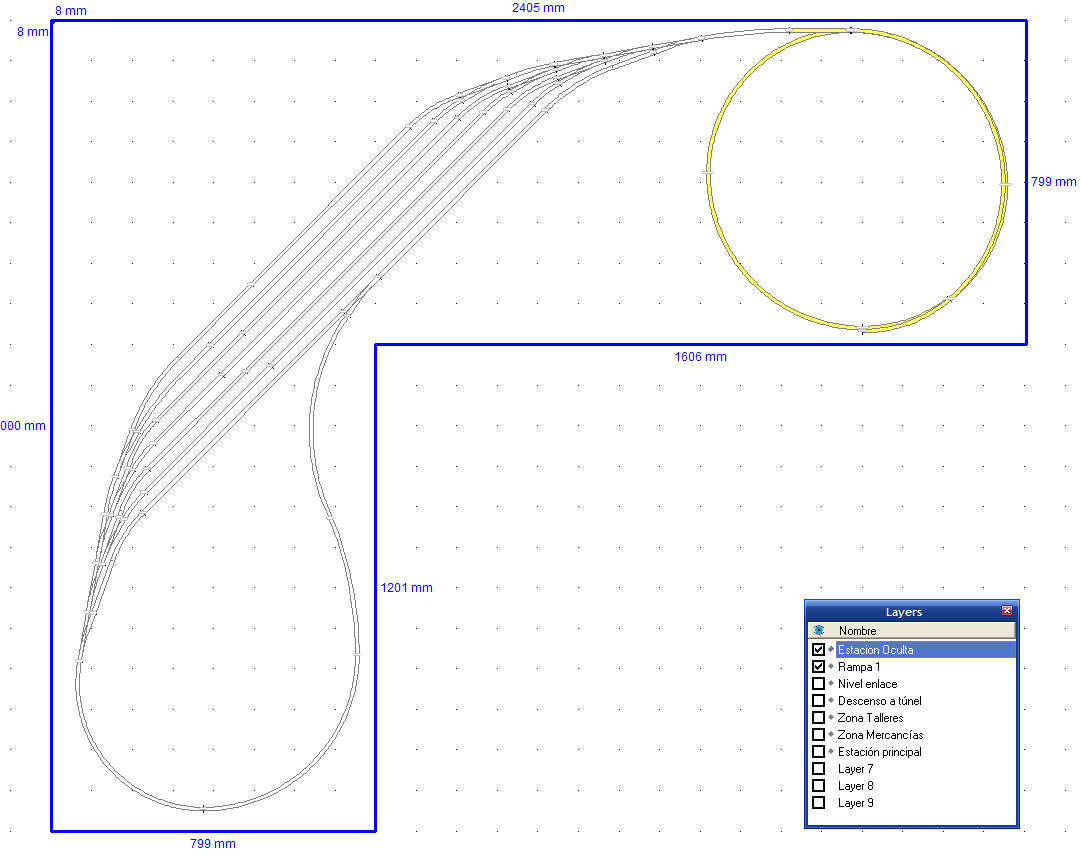Uncheck the Rampa 1 layer checkbox
The image size is (1082, 854).
click(x=818, y=666)
